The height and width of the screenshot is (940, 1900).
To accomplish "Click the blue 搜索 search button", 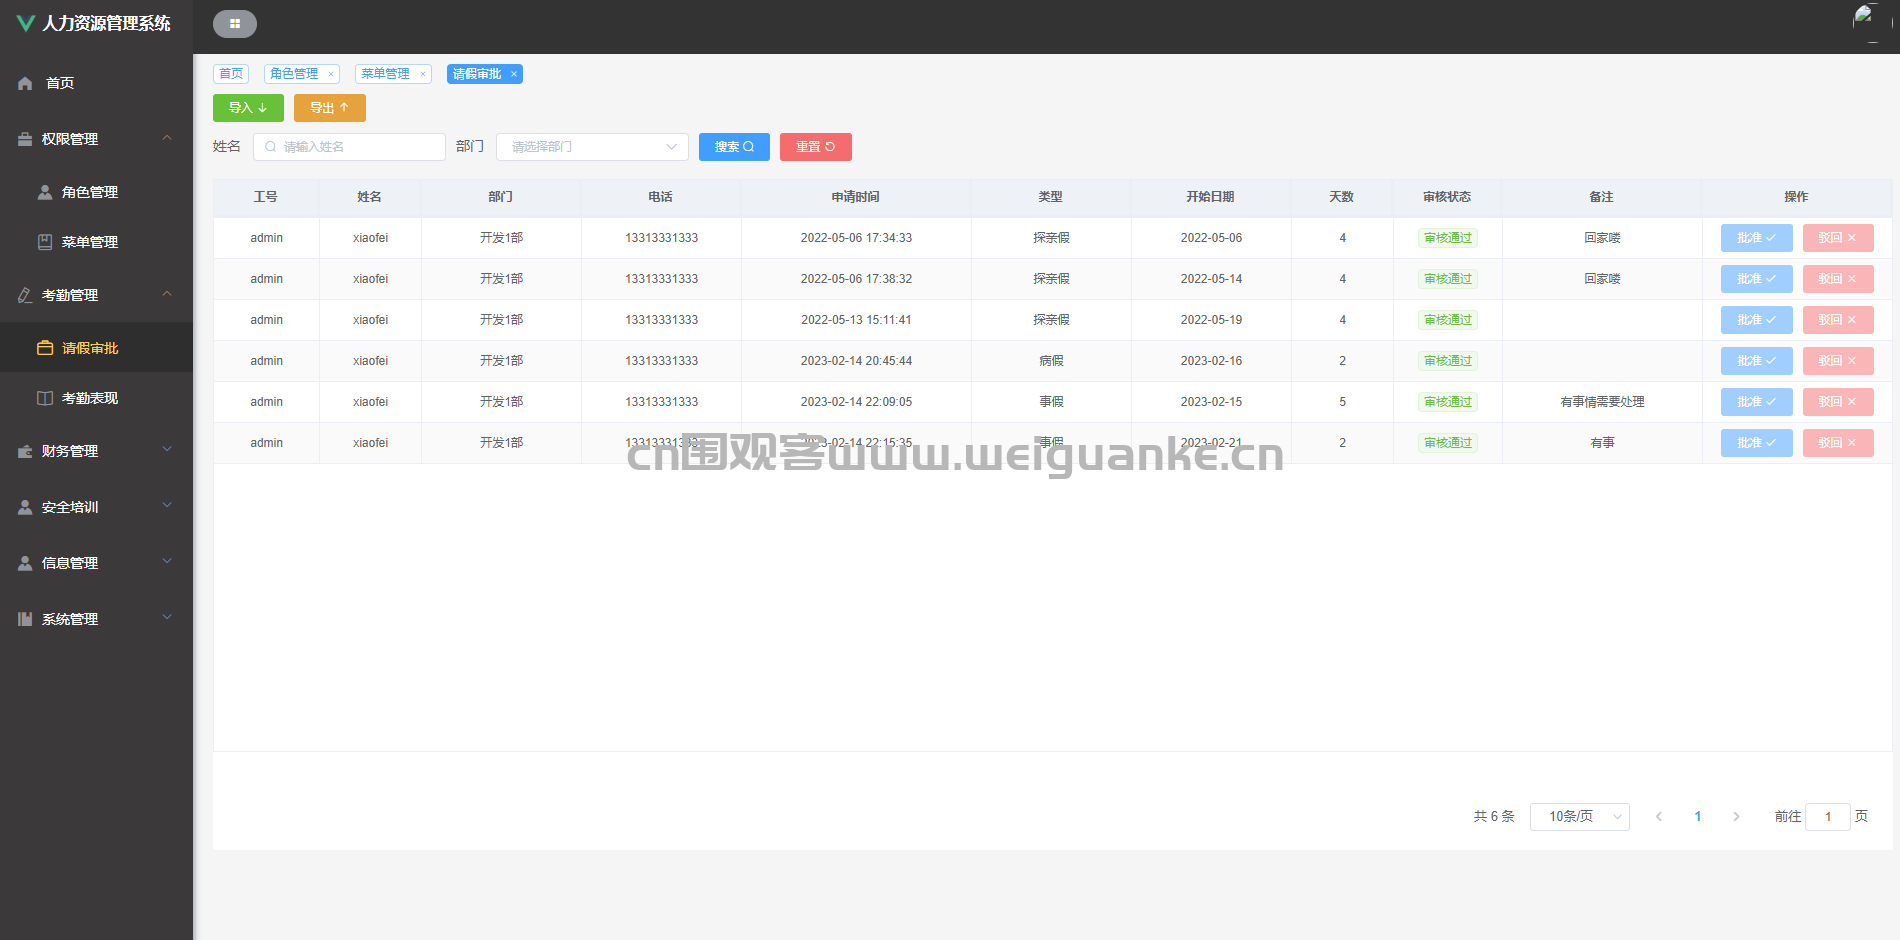I will pos(734,147).
